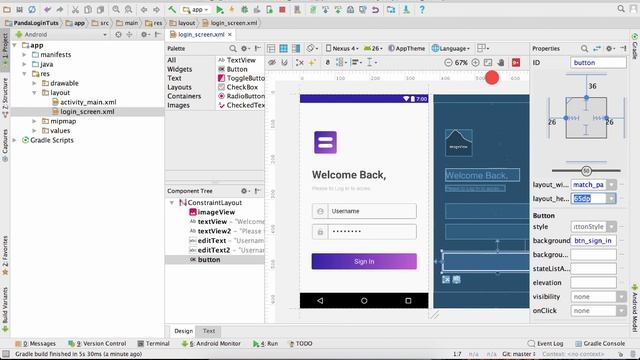Open layout_width match_parent dropdown arrow

click(611, 185)
